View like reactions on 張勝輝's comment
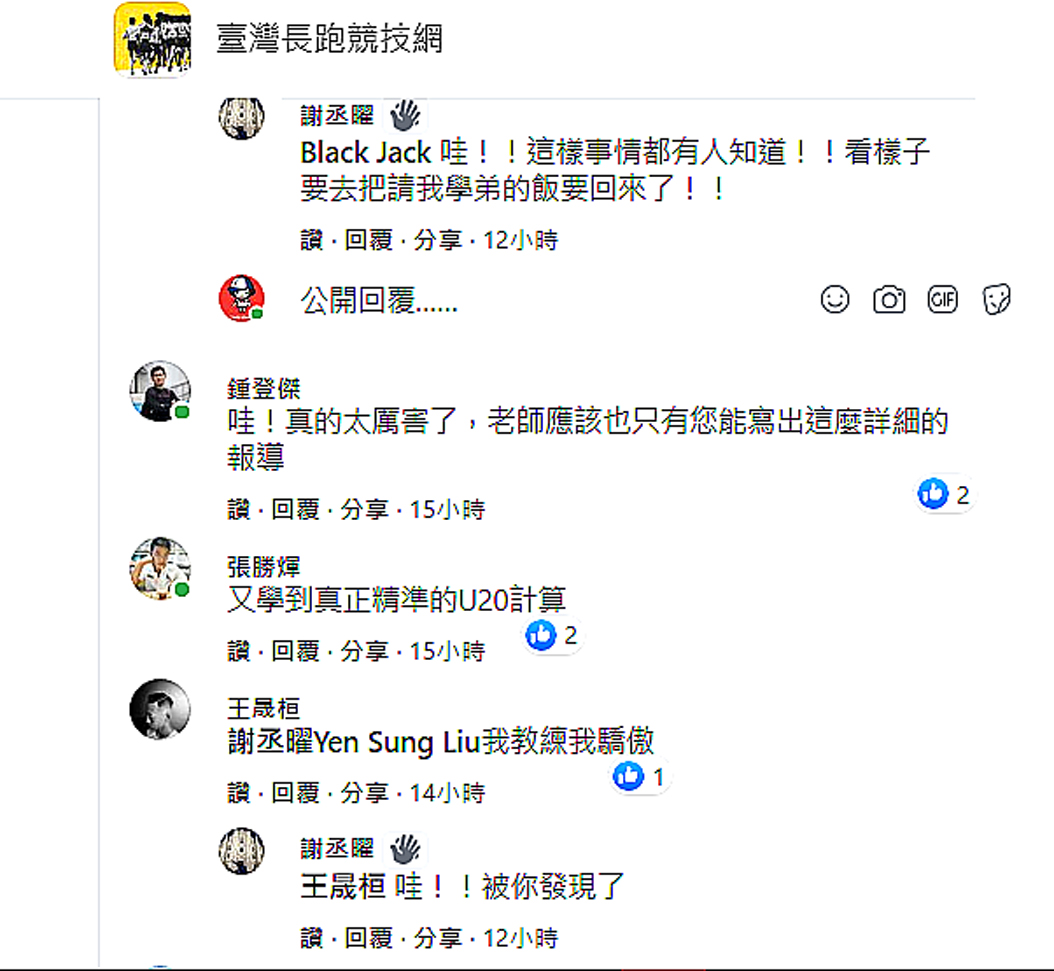Image resolution: width=1054 pixels, height=971 pixels. coord(552,635)
